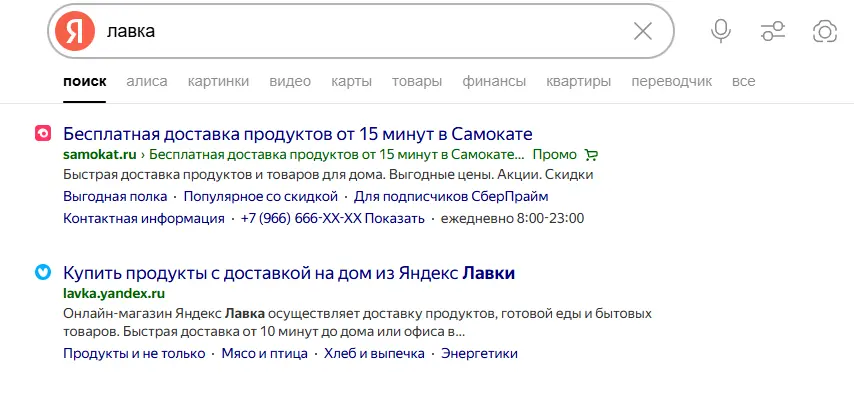Go to the "квартиры" tab
Screen dimensions: 854x395
(578, 82)
